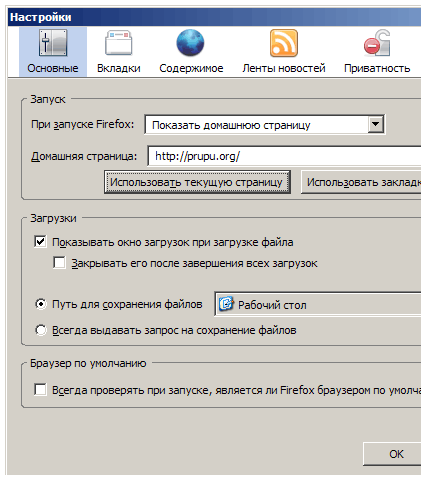The image size is (426, 480).
Task: Switch to the Приватность label
Action: (x=377, y=68)
